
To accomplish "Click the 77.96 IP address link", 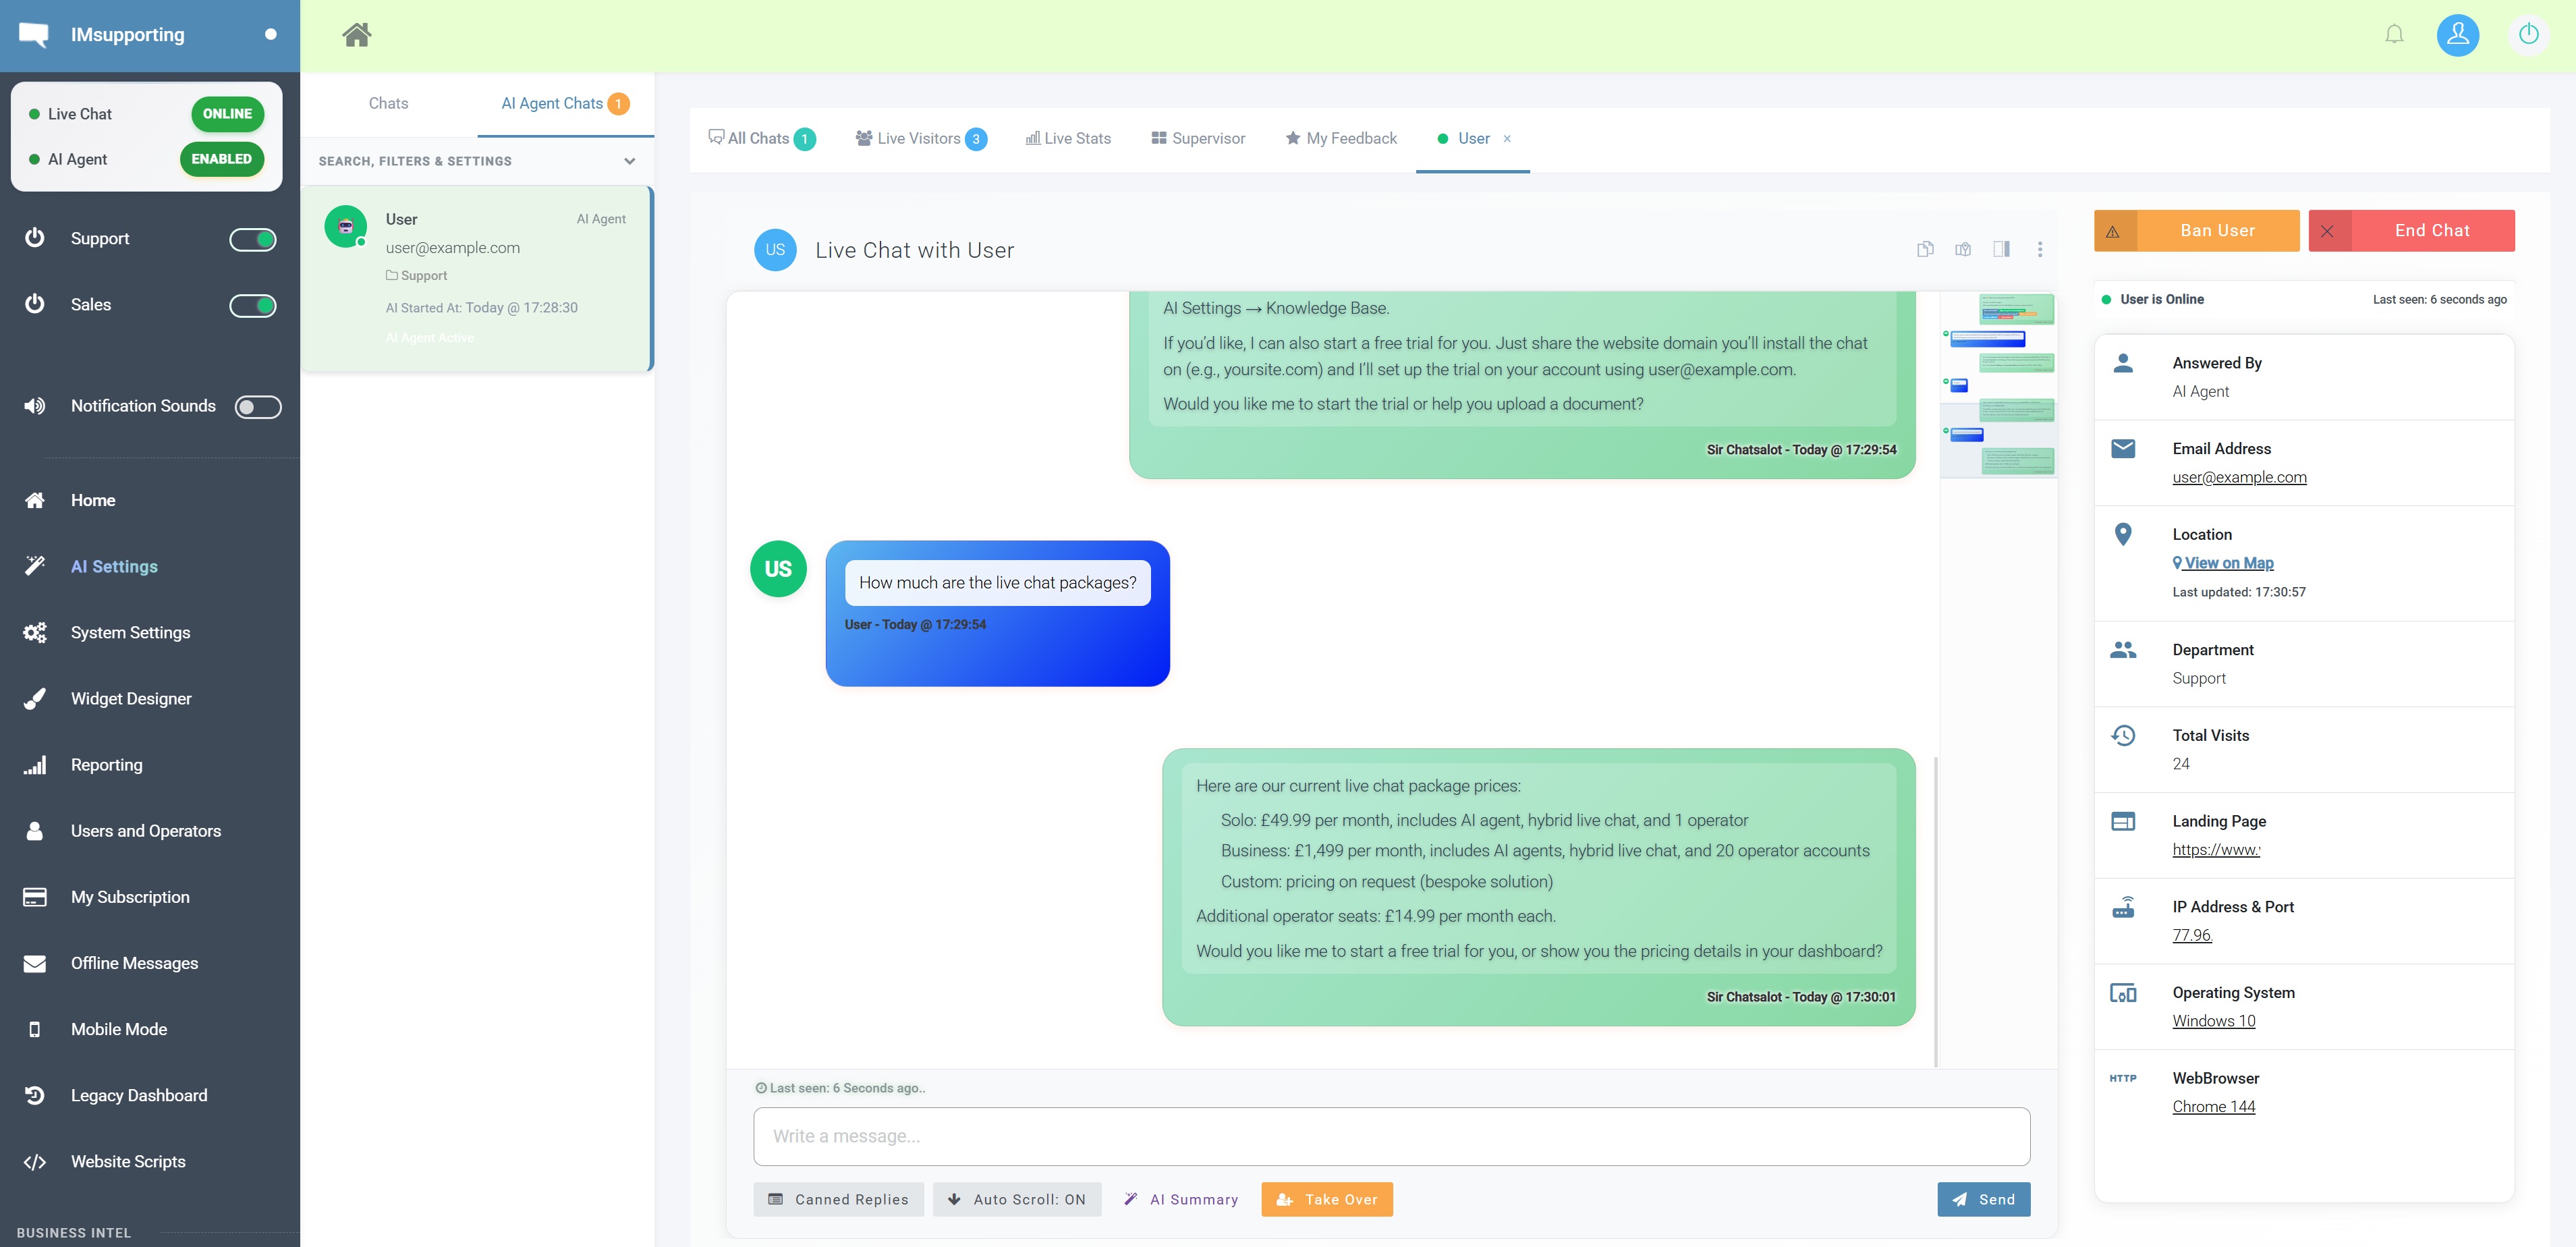I will [x=2192, y=935].
